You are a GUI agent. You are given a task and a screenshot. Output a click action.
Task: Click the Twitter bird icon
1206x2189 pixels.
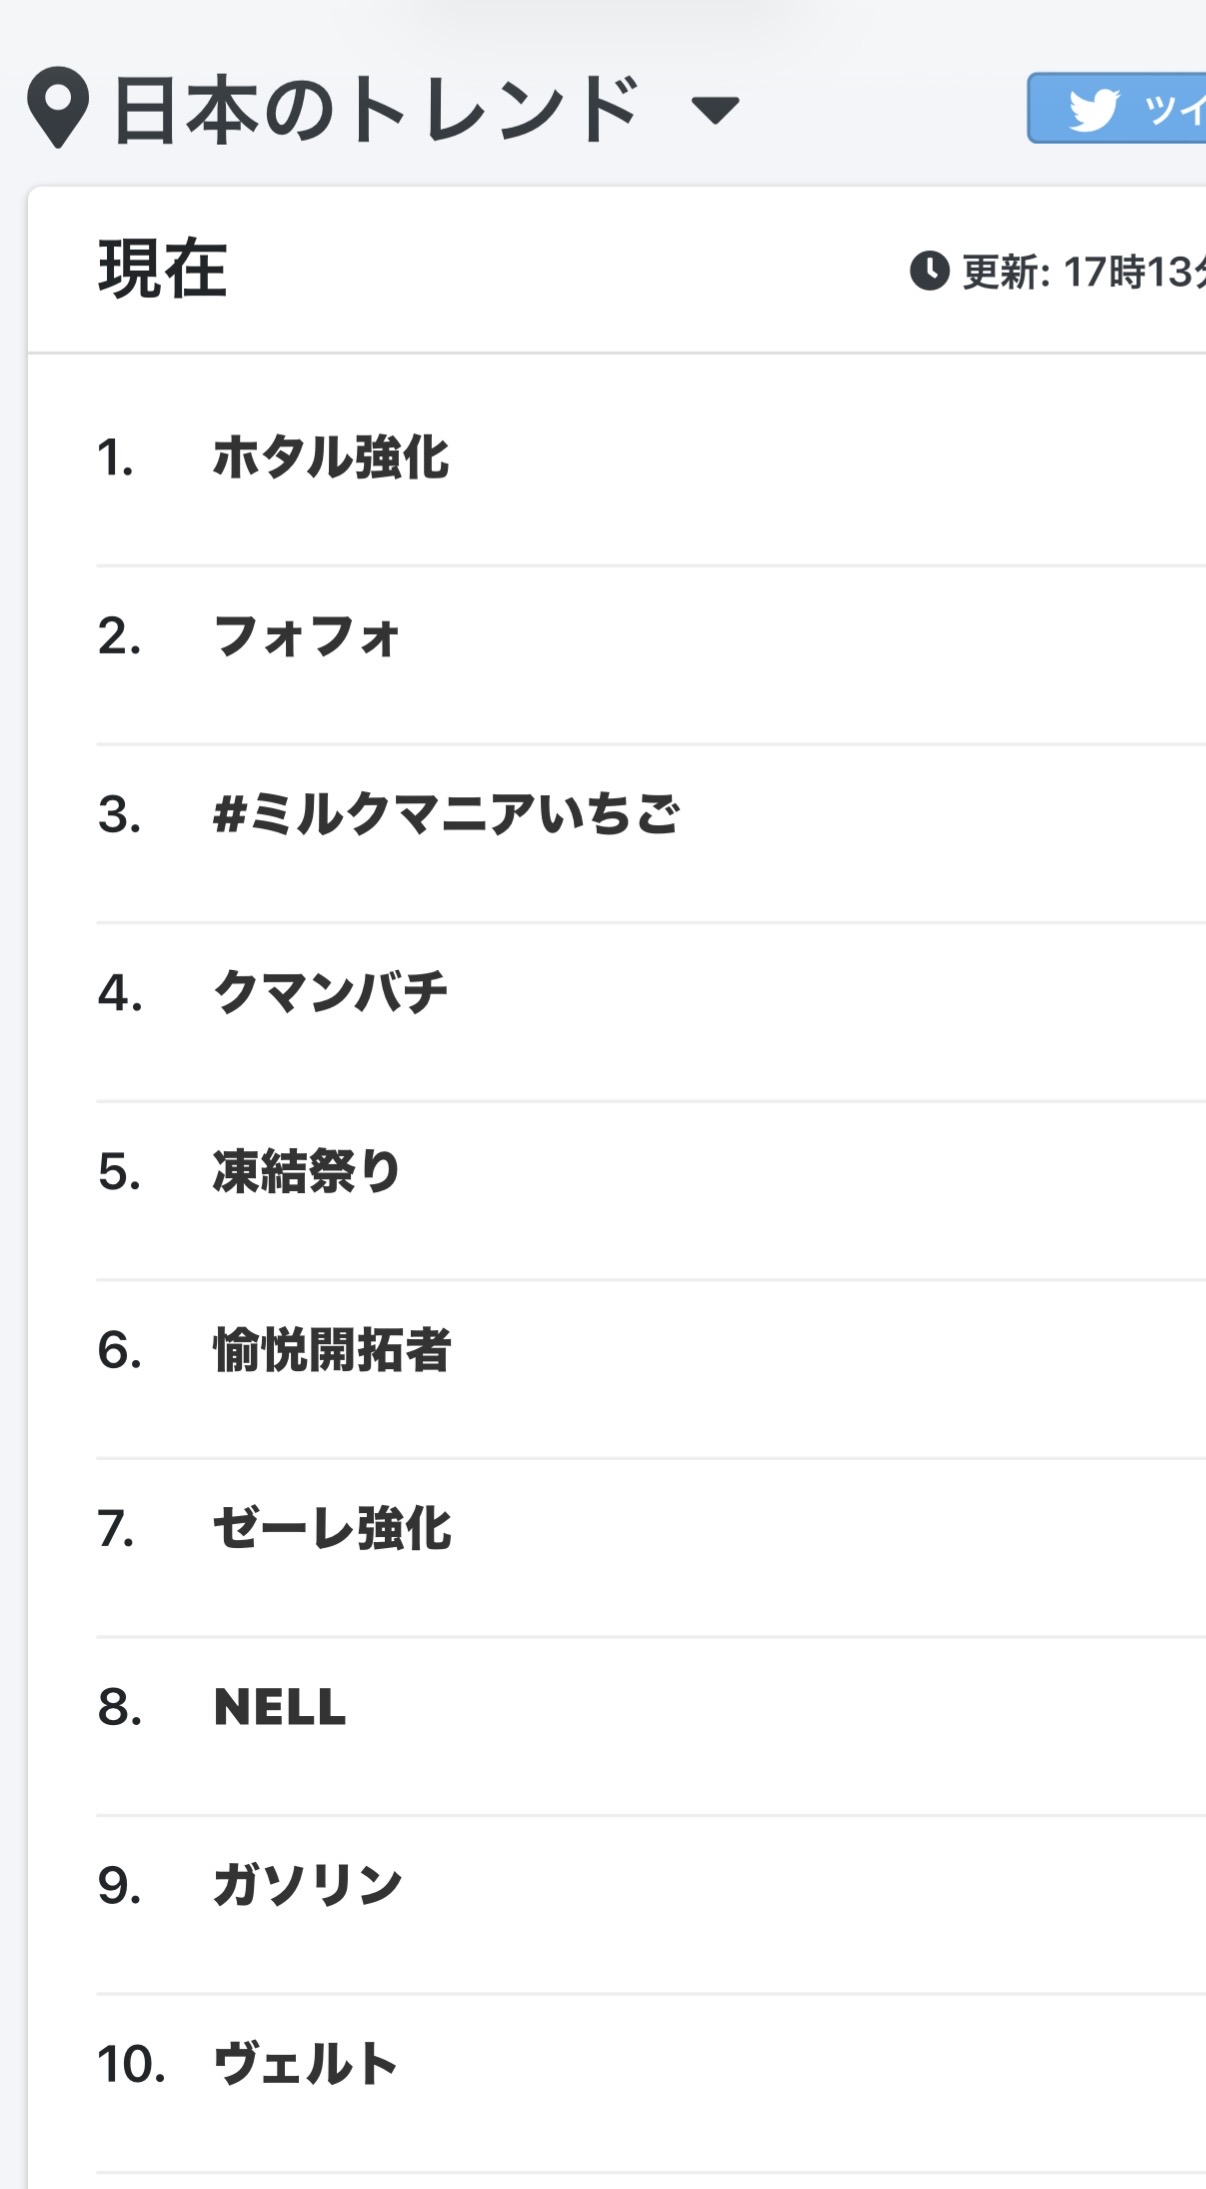[x=1092, y=109]
